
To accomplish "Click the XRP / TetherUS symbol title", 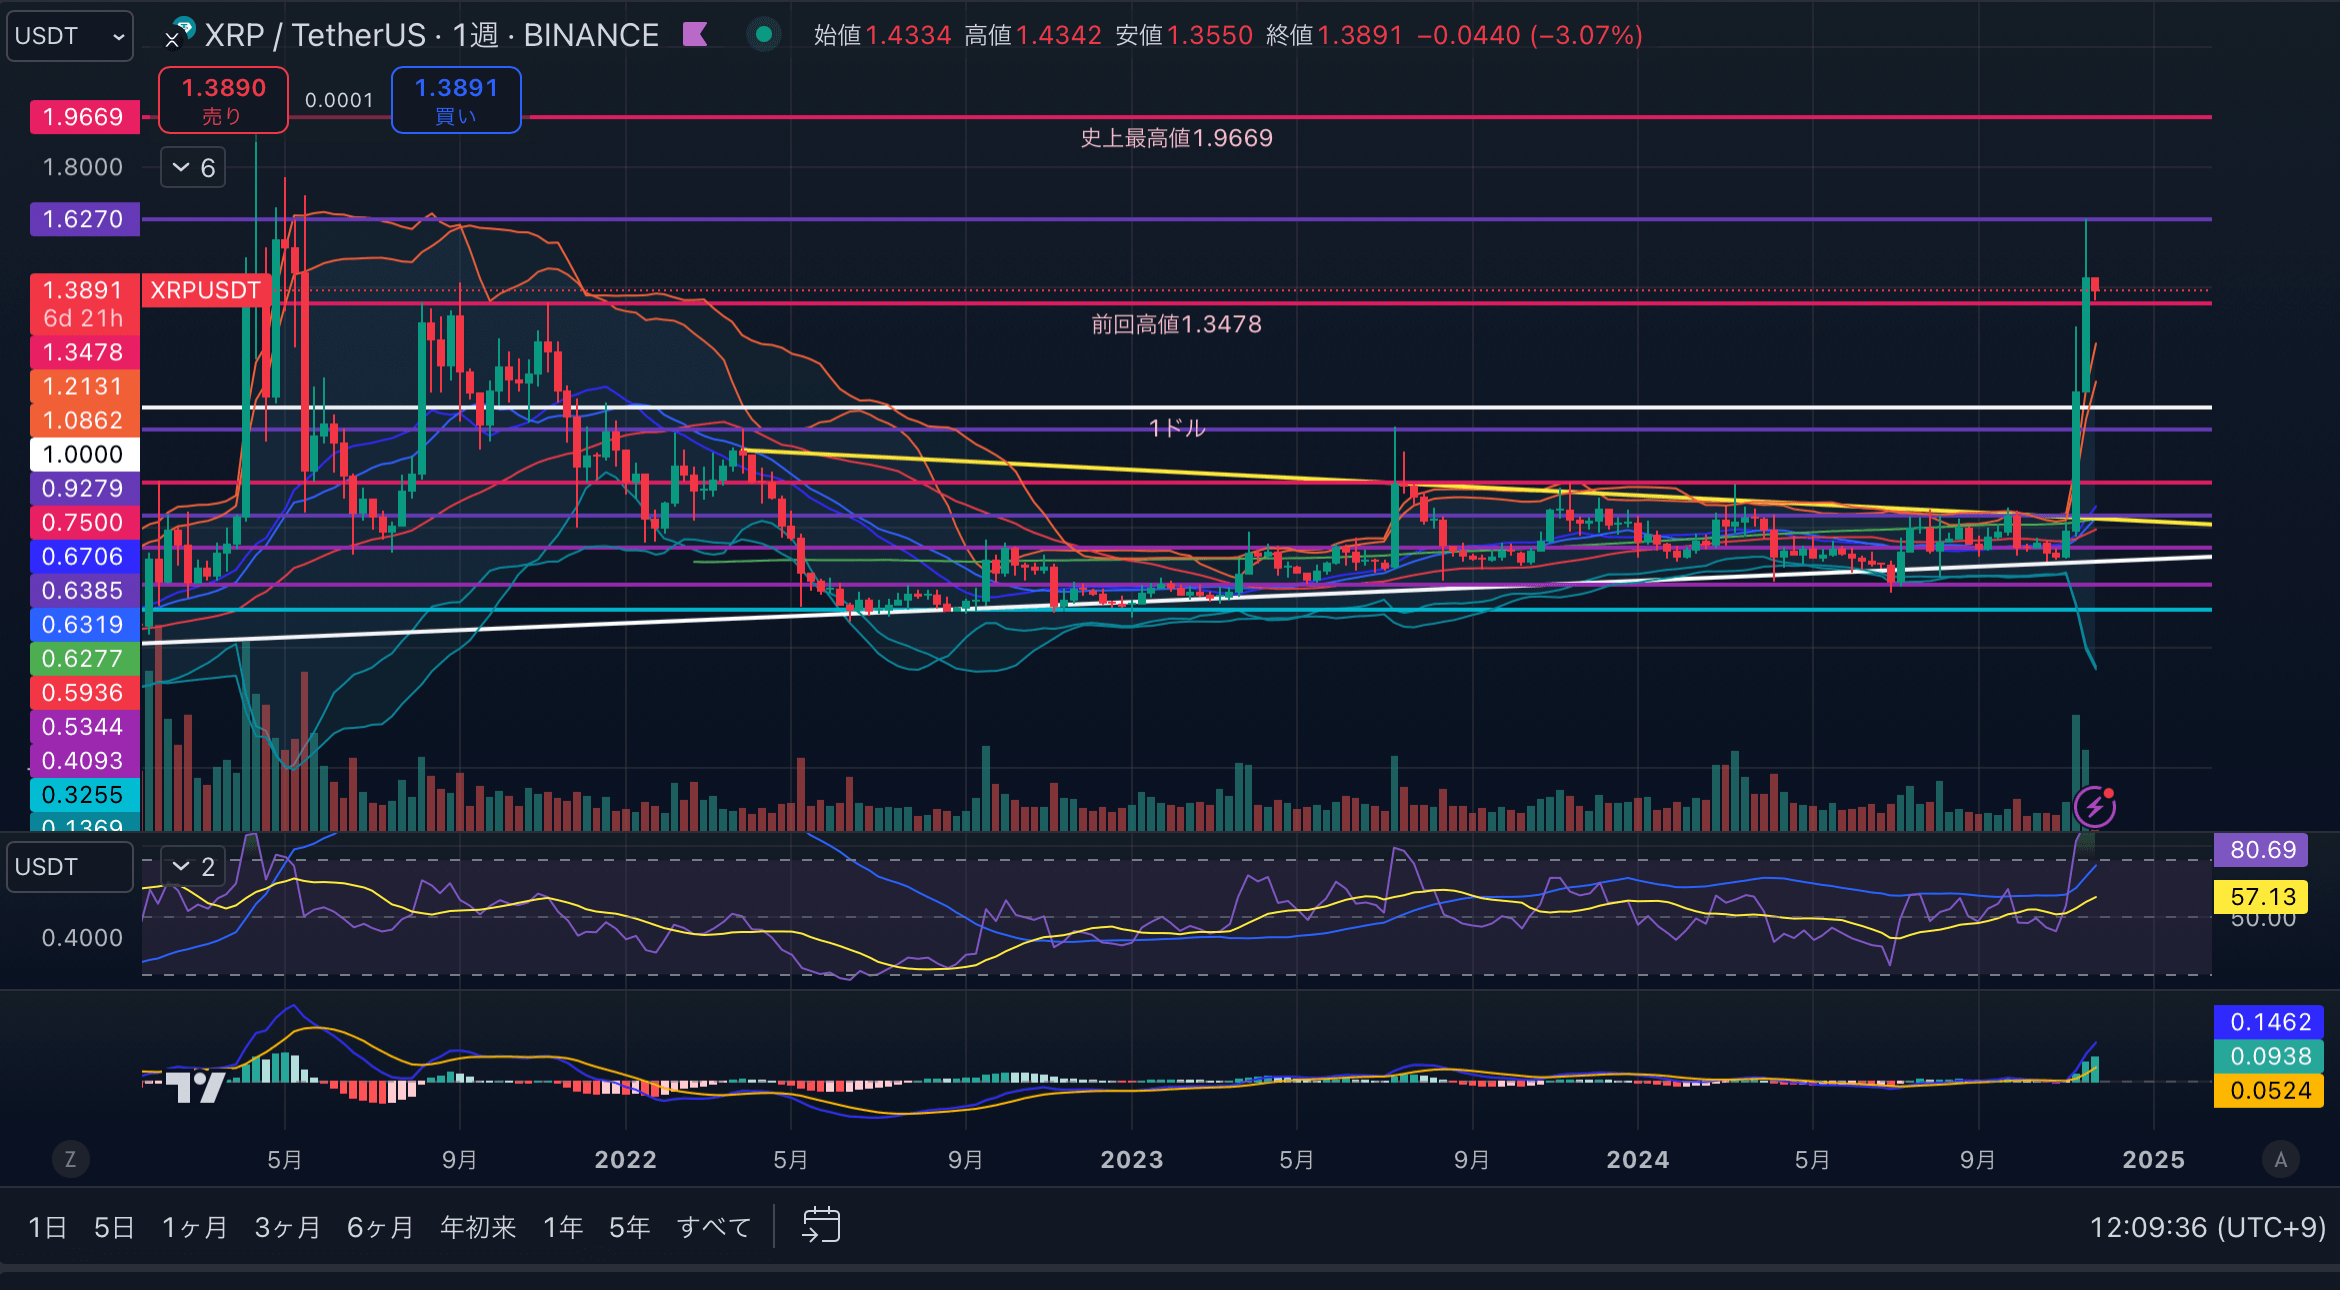I will pyautogui.click(x=315, y=35).
